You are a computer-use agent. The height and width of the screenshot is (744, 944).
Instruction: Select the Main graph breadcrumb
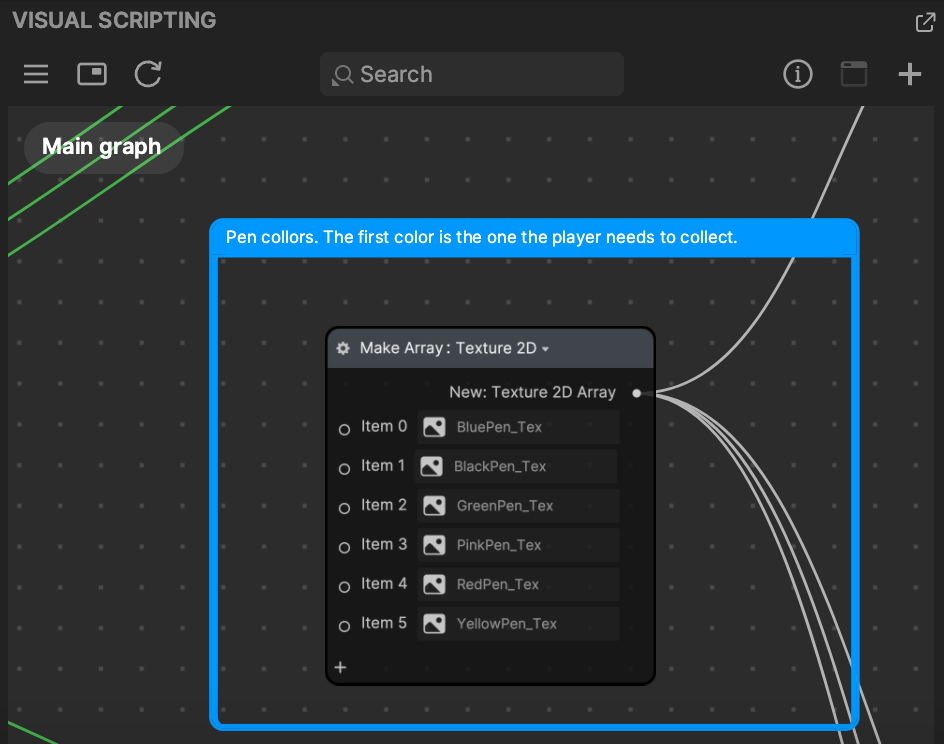coord(103,147)
